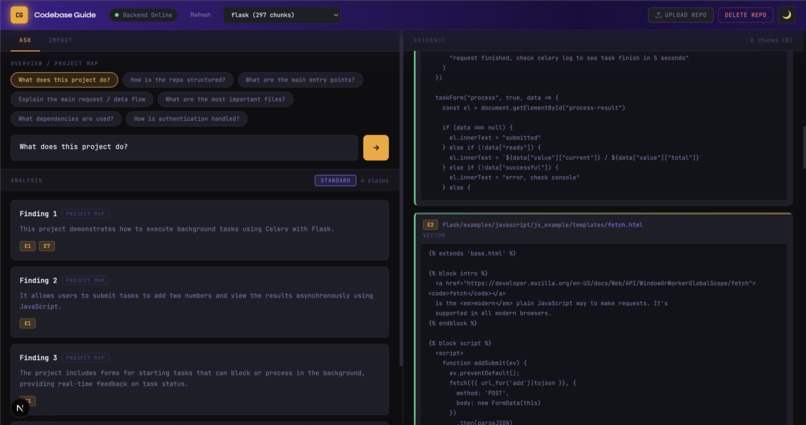Toggle dark mode moon icon
The width and height of the screenshot is (806, 425).
786,15
